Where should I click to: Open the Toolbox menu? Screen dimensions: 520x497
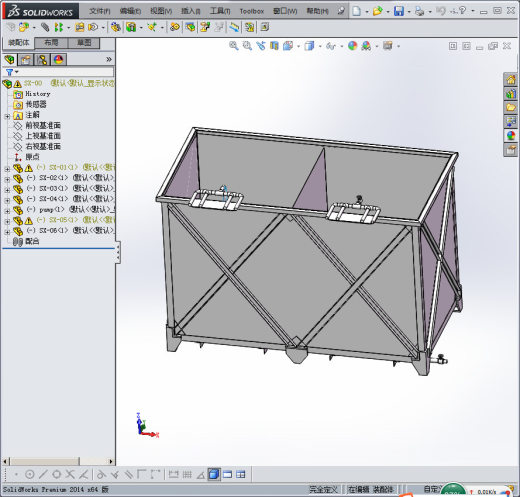coord(252,11)
